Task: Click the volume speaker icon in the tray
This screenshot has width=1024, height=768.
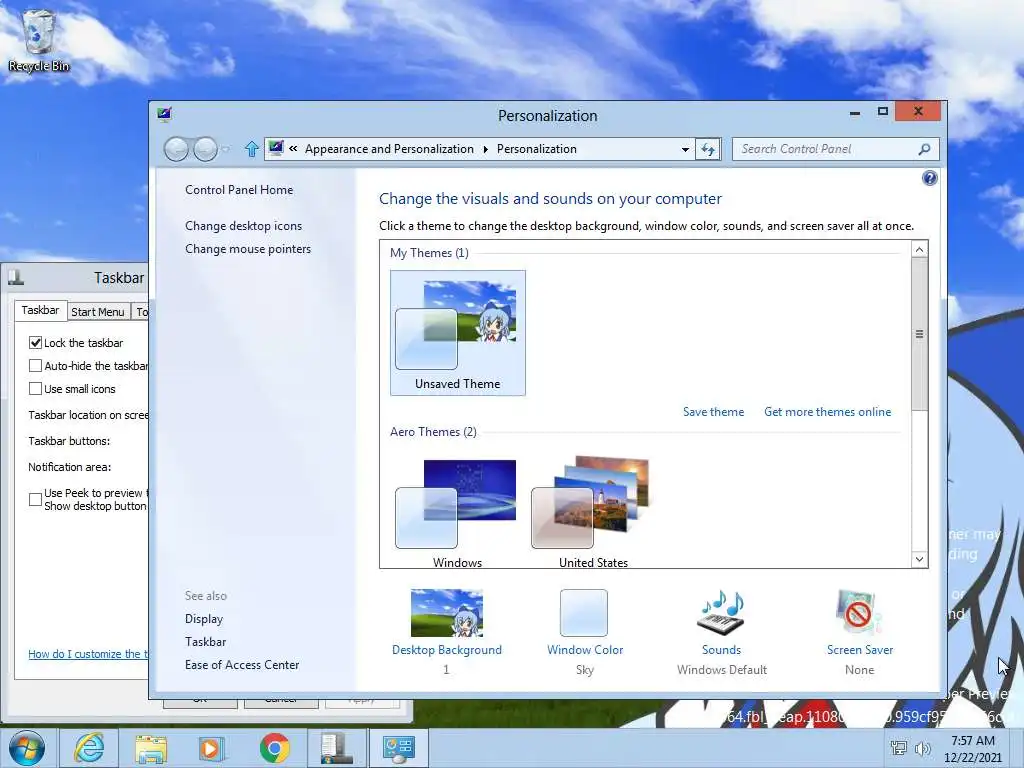Action: tap(923, 748)
